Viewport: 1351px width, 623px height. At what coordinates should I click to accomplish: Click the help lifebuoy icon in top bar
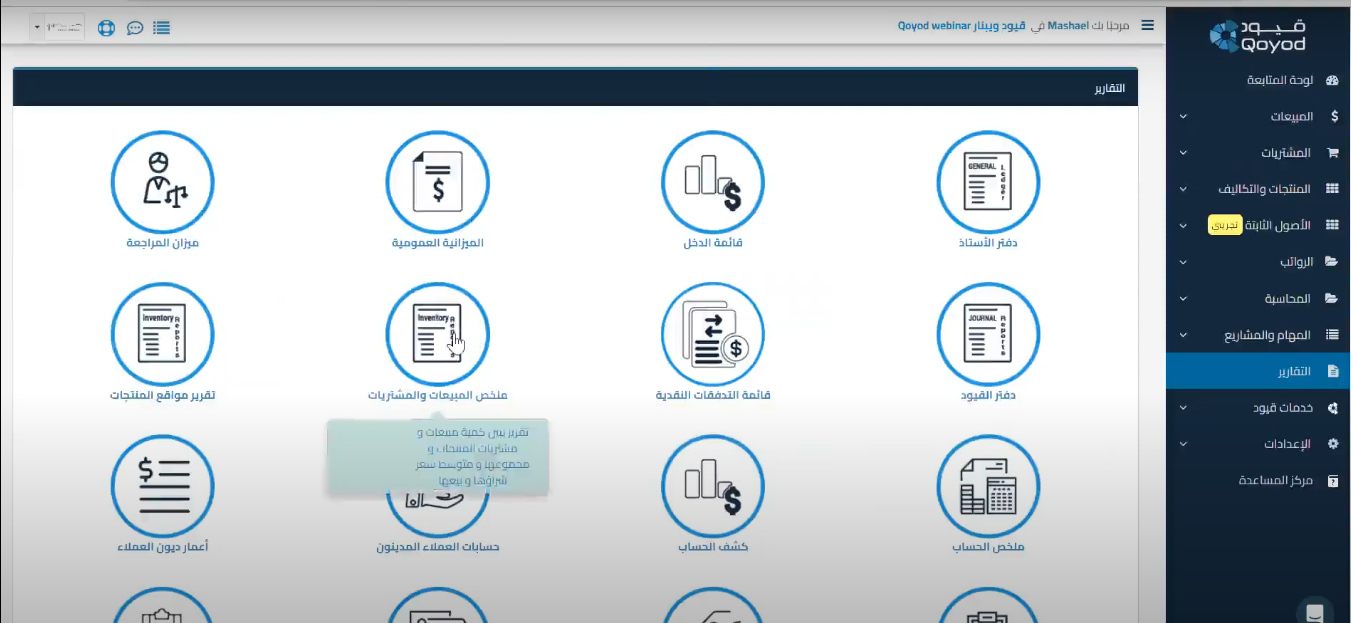point(107,27)
